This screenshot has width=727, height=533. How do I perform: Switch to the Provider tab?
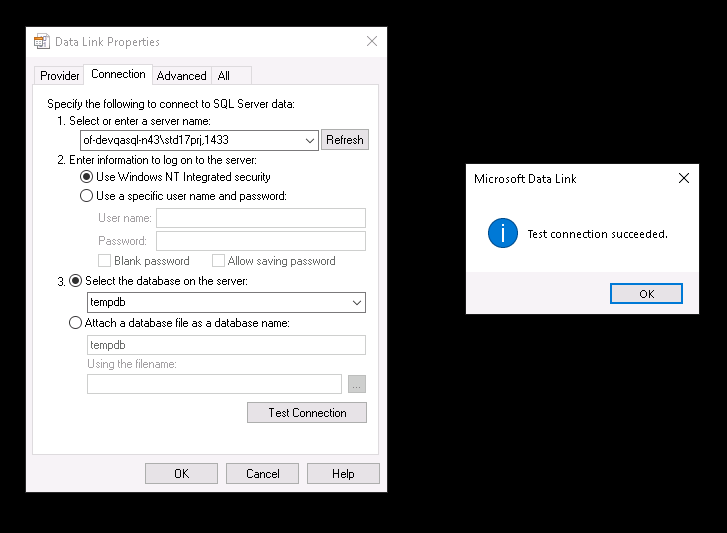click(x=59, y=76)
